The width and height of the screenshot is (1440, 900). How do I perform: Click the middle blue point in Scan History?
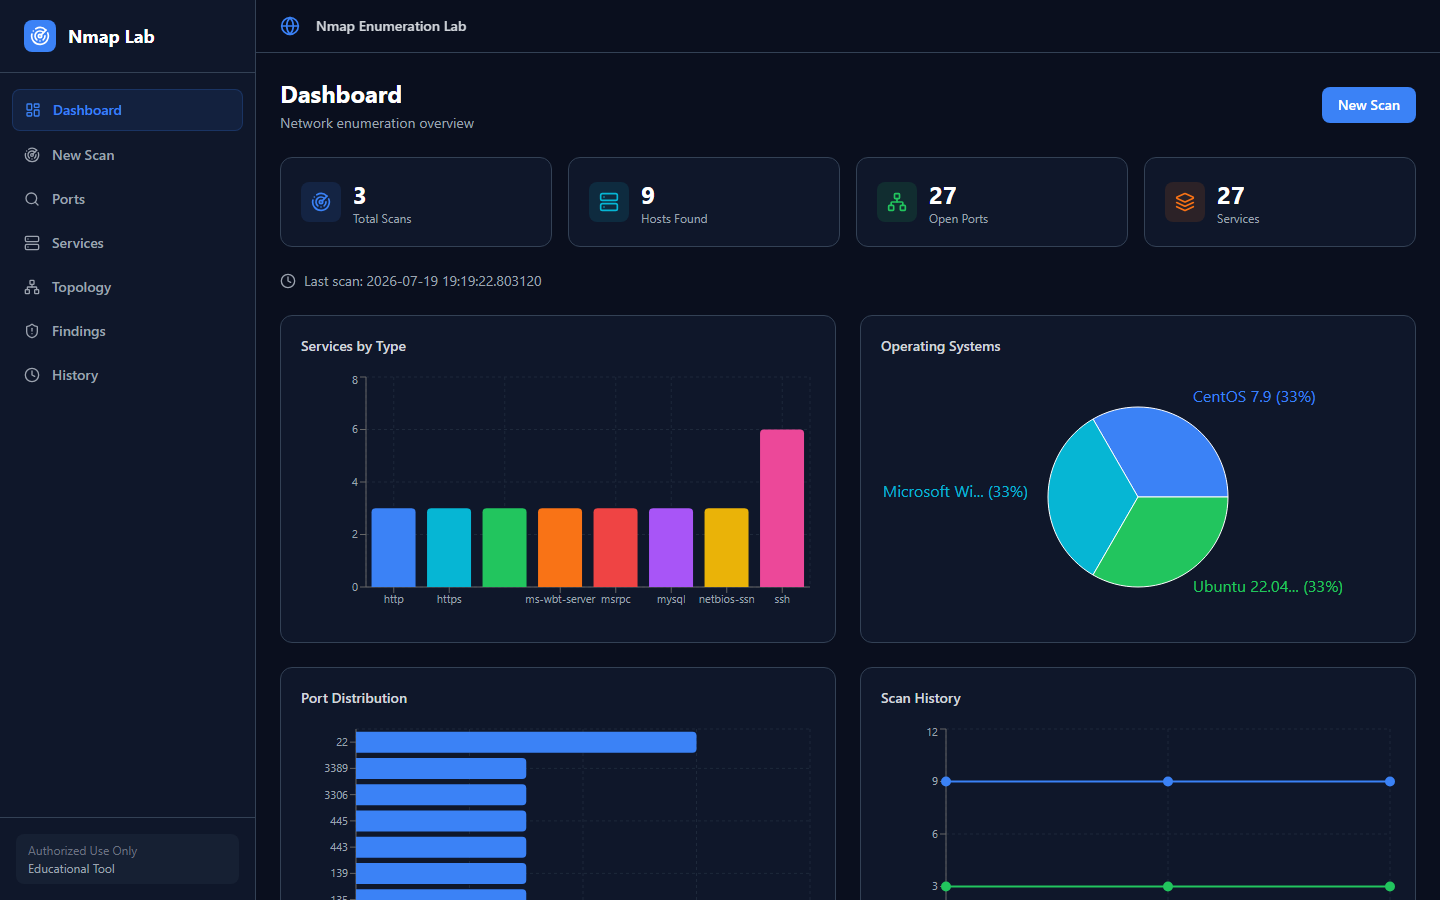point(1168,782)
